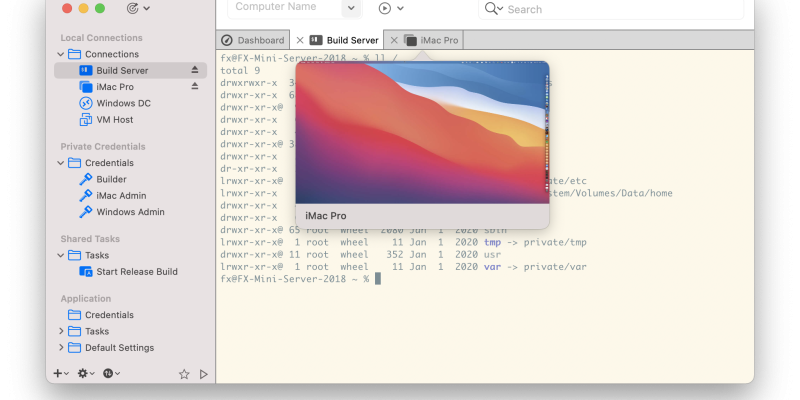Open the gear actions menu in sidebar footer
Image resolution: width=800 pixels, height=400 pixels.
(x=85, y=374)
